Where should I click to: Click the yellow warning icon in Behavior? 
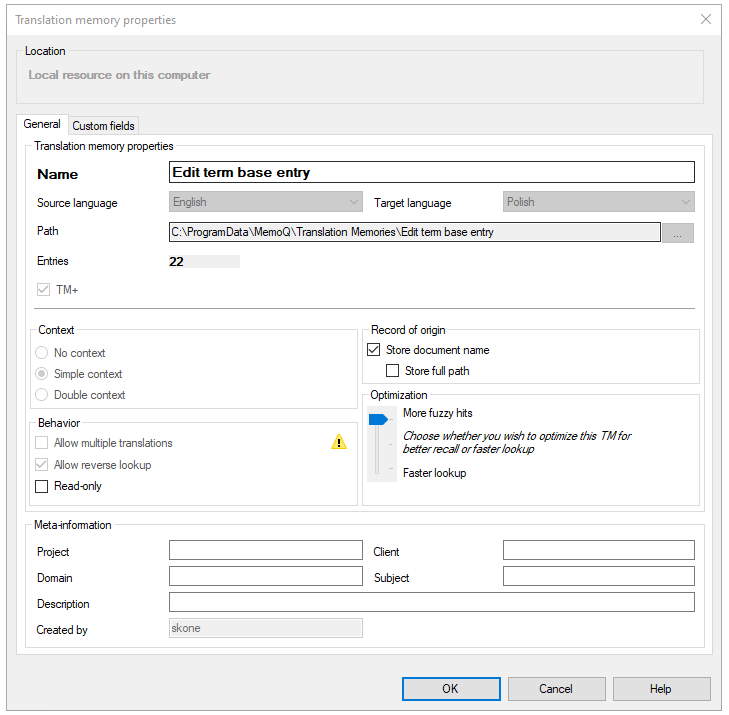click(x=339, y=443)
